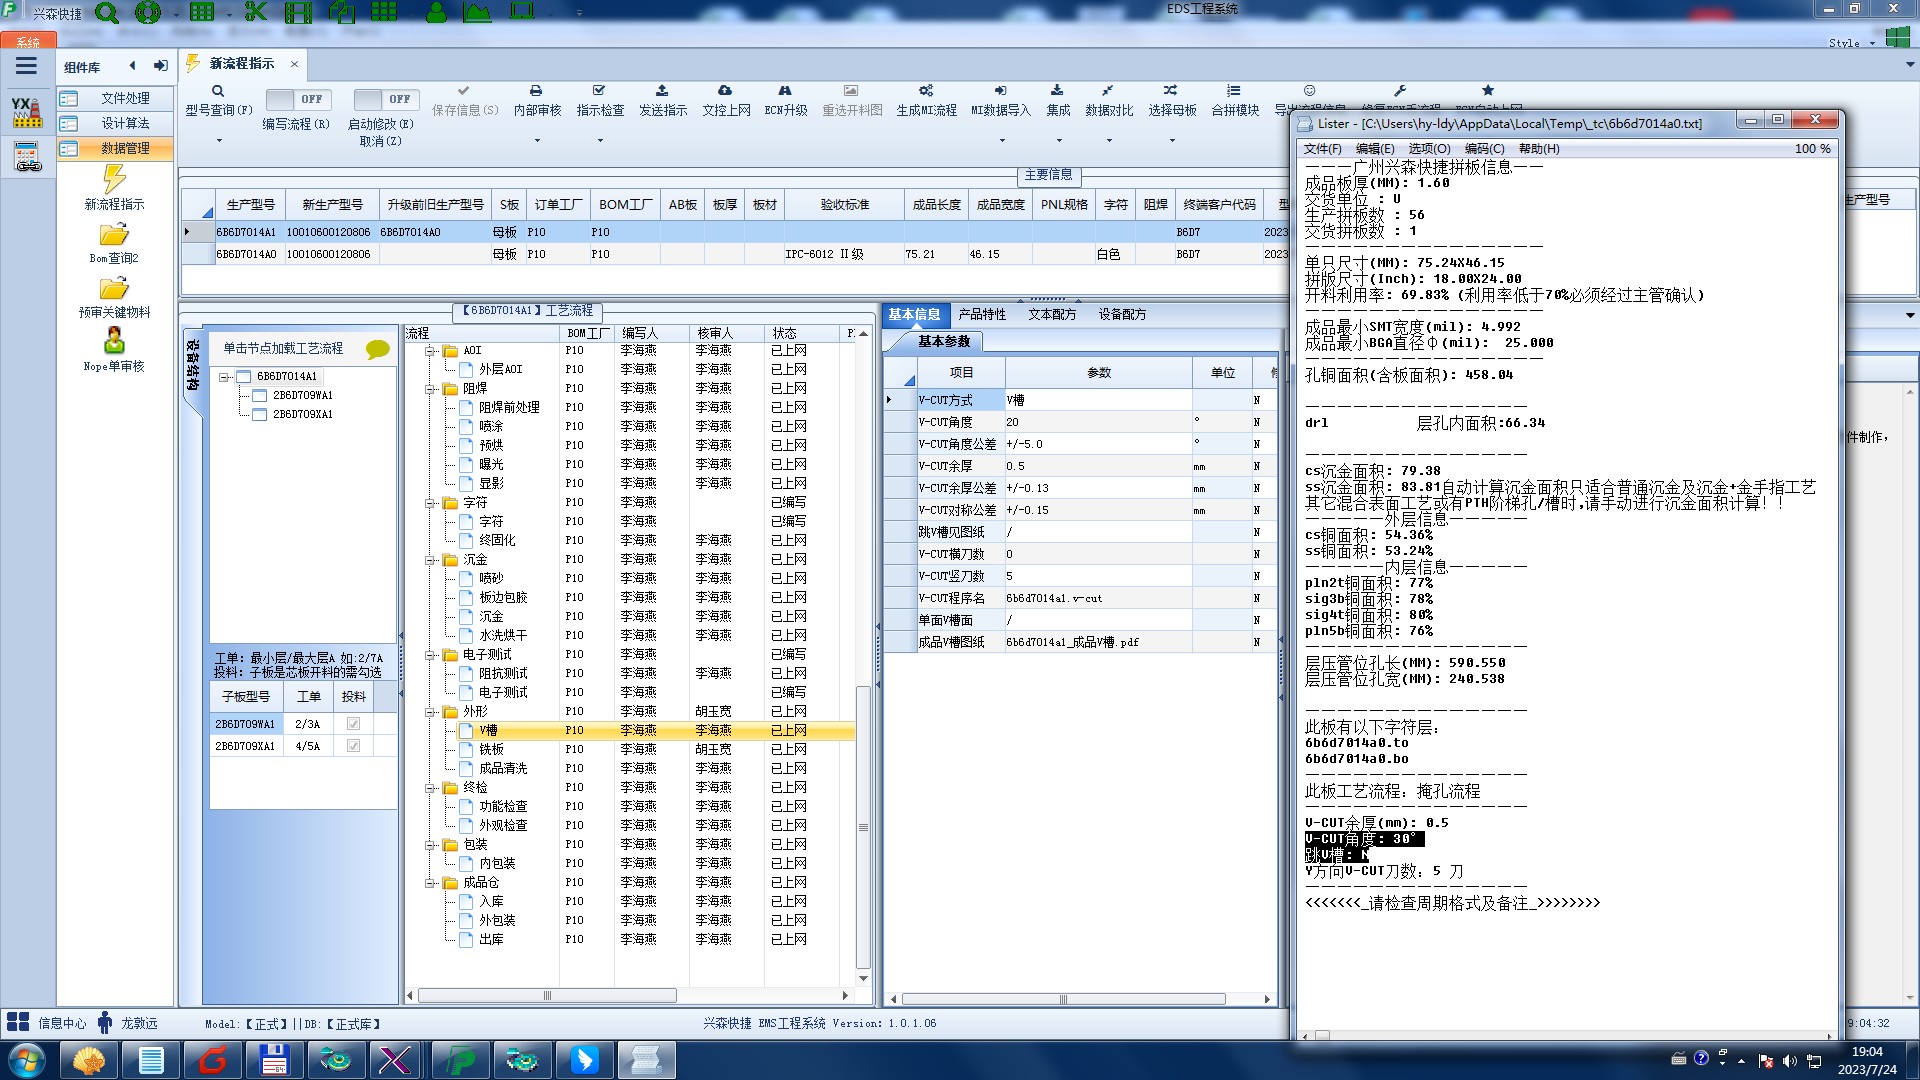The width and height of the screenshot is (1920, 1080).
Task: Click the ECN升级 toolbar icon
Action: [x=785, y=91]
